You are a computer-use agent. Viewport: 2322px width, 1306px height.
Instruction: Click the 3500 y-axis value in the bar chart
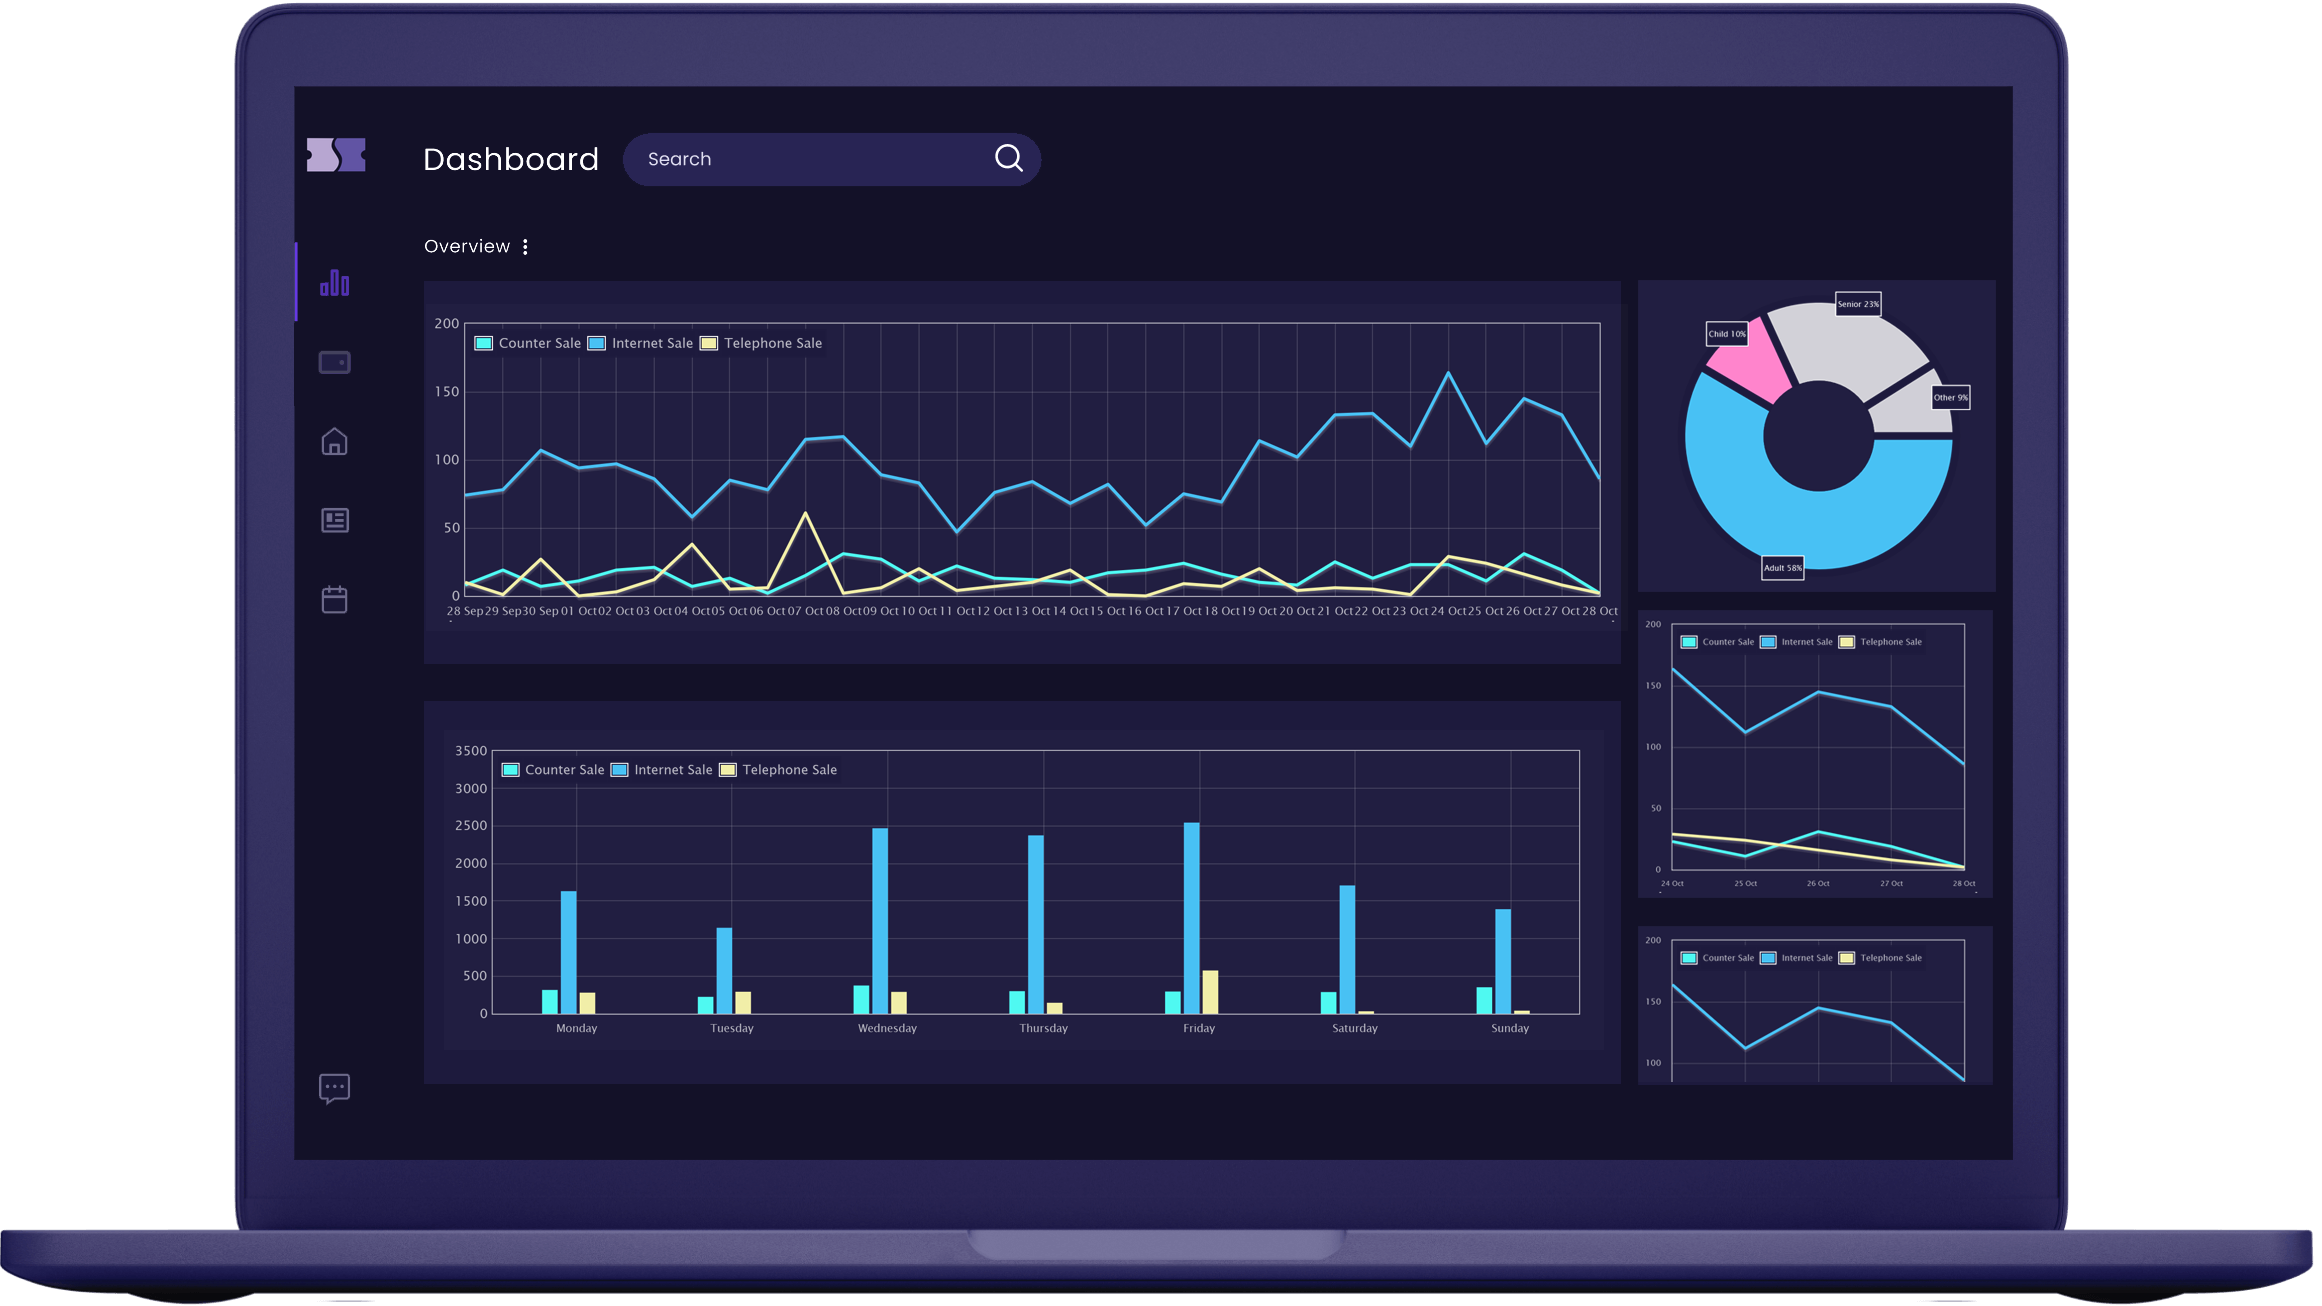tap(471, 751)
